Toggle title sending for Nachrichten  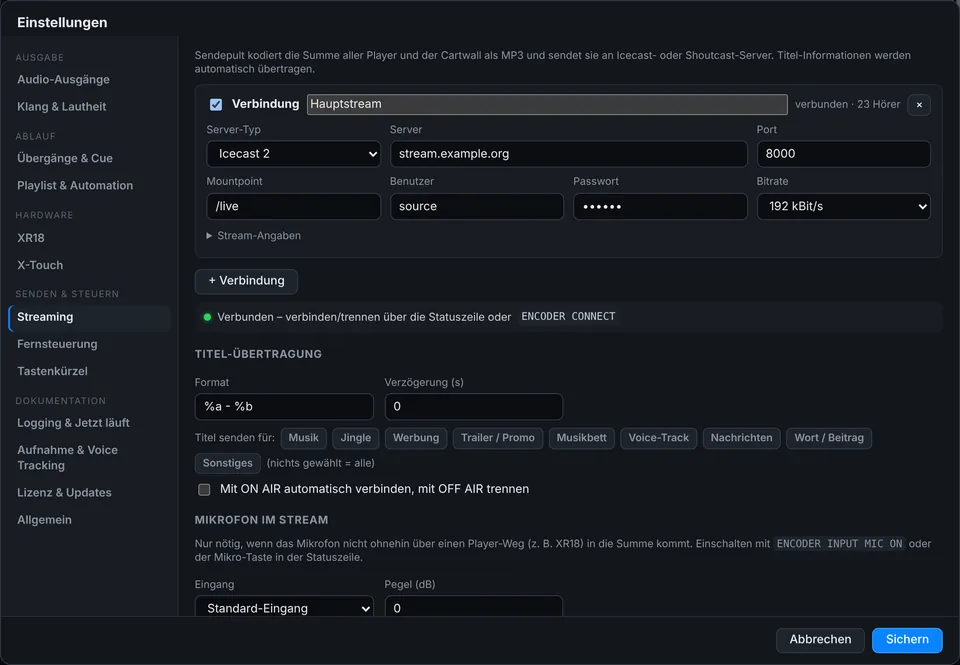coord(741,438)
